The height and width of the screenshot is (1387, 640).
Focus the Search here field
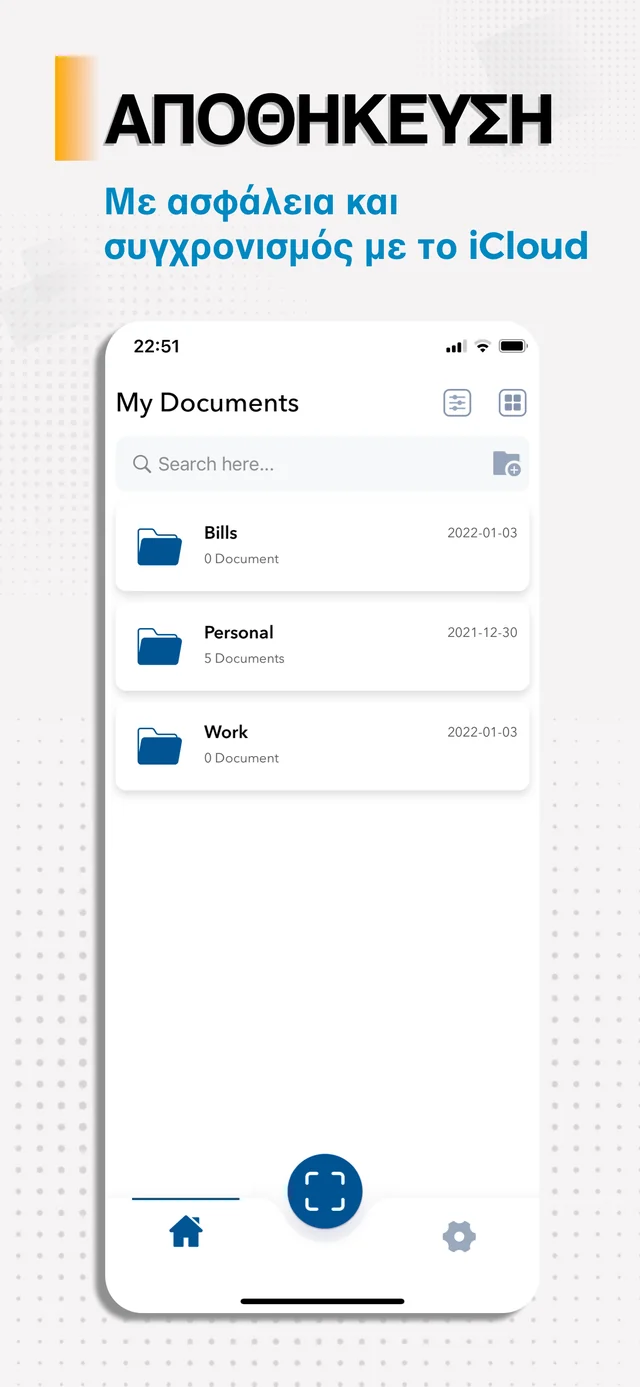322,464
